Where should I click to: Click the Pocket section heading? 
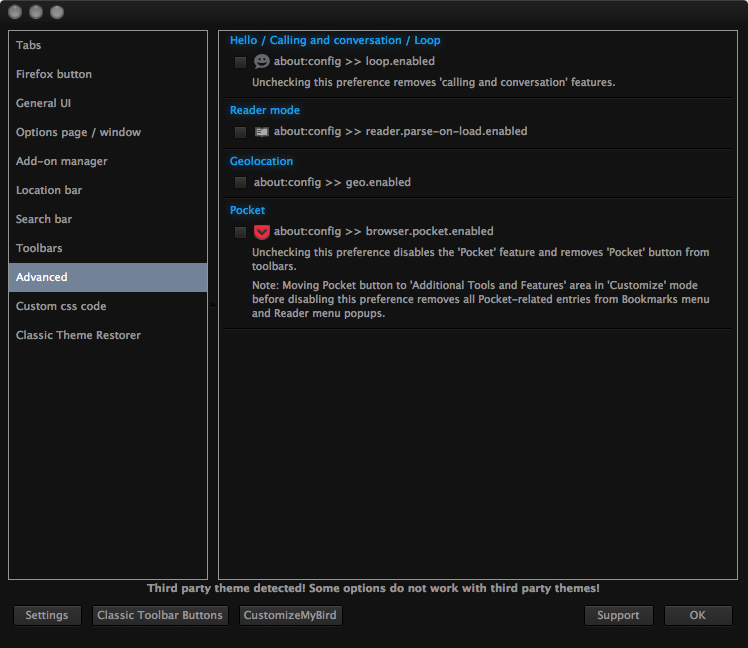tap(248, 210)
